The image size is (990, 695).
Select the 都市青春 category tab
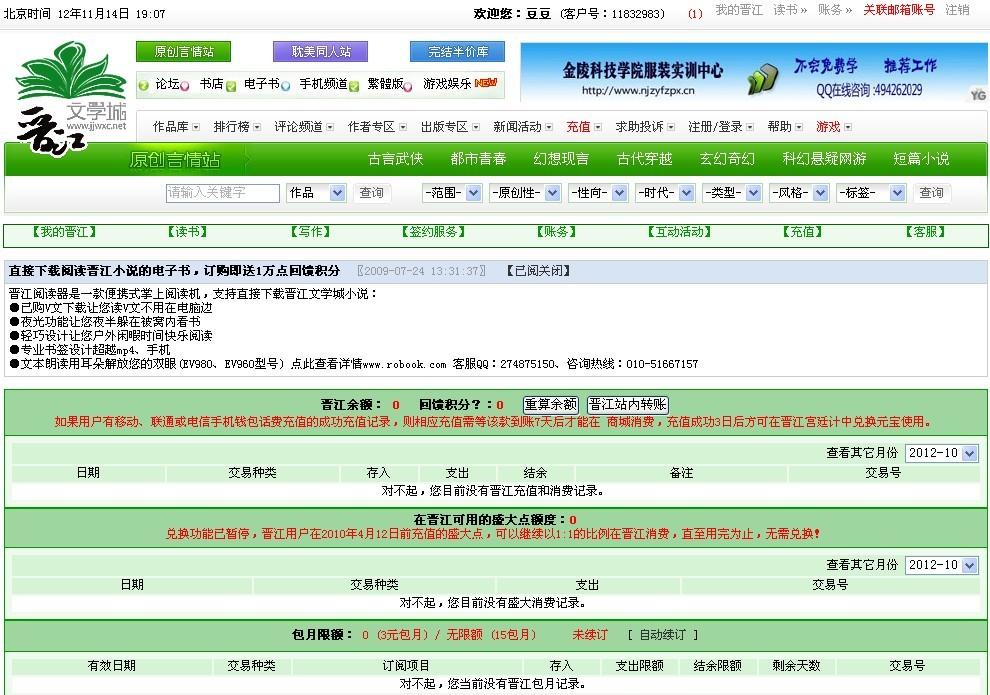pos(478,159)
